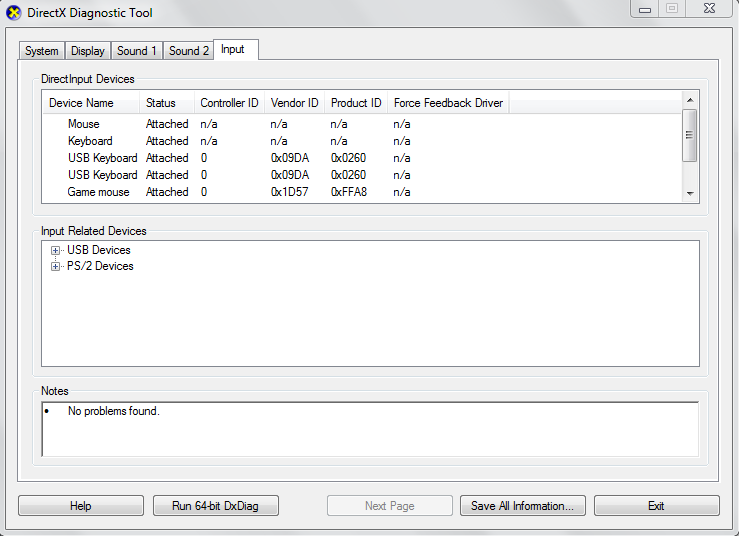The image size is (739, 536).
Task: Click the disabled Next Page button
Action: click(390, 506)
